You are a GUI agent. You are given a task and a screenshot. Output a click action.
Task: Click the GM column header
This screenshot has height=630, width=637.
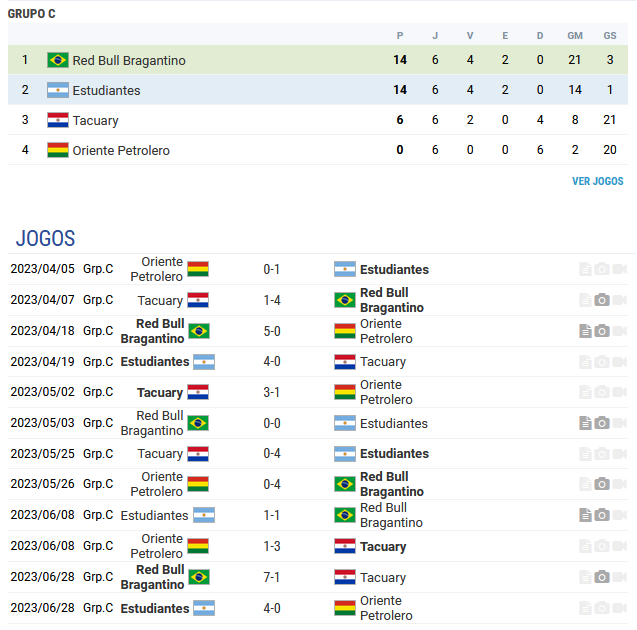[x=575, y=35]
